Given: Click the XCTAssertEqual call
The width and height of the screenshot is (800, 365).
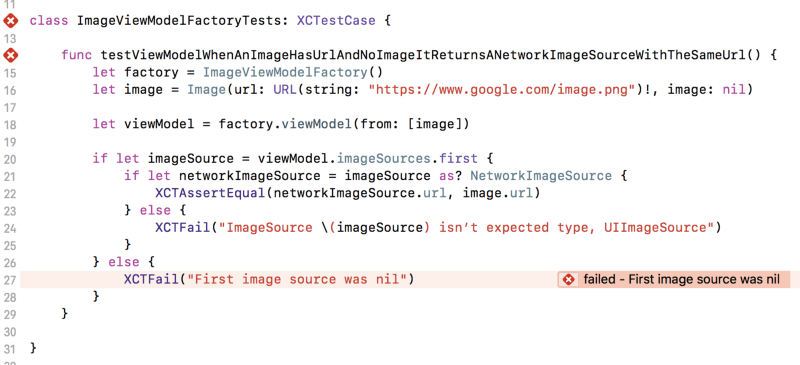Looking at the screenshot, I should [211, 194].
